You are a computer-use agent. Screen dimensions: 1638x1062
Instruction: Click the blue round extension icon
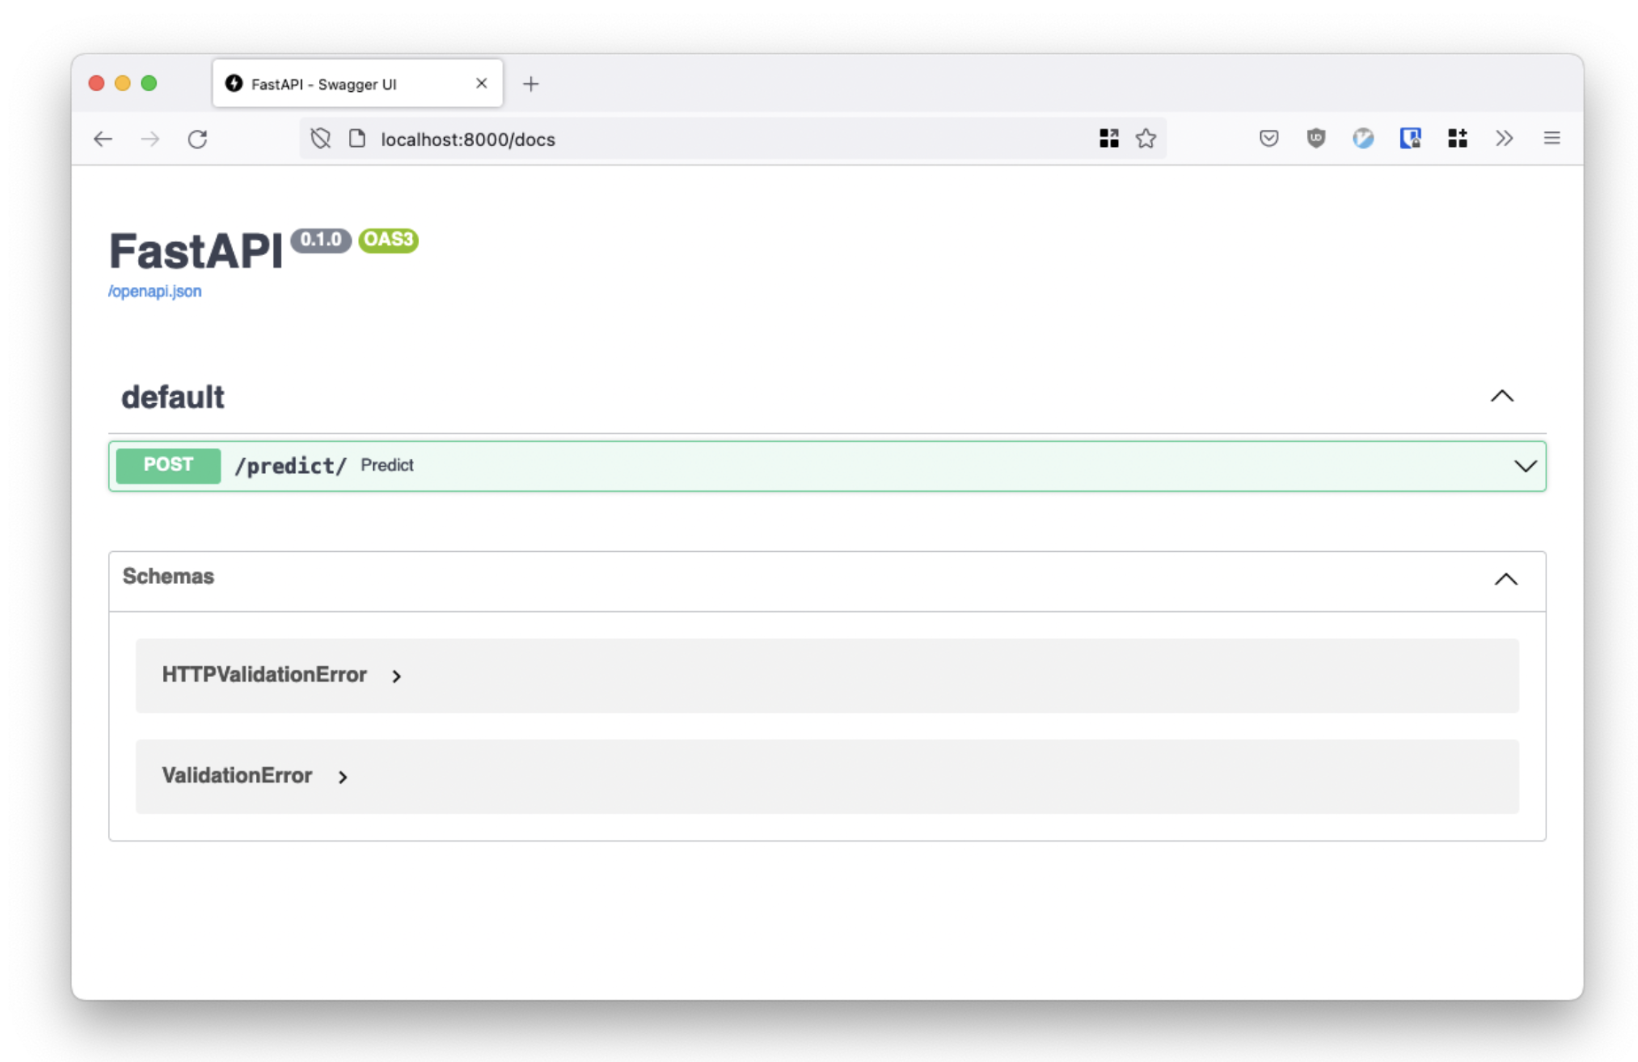[1363, 139]
